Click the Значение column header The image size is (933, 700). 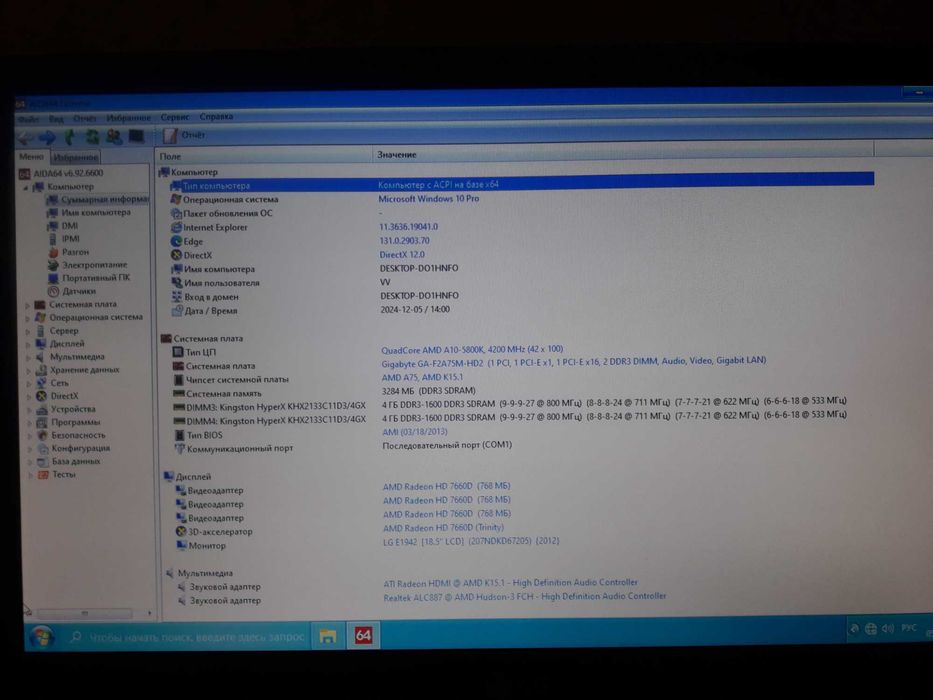[x=623, y=155]
